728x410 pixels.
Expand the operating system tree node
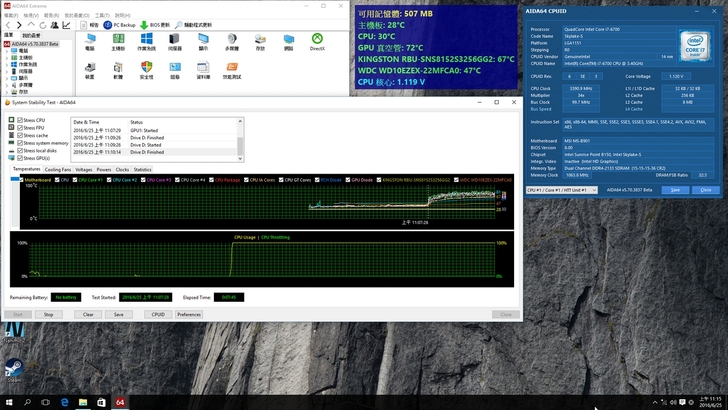(9, 65)
